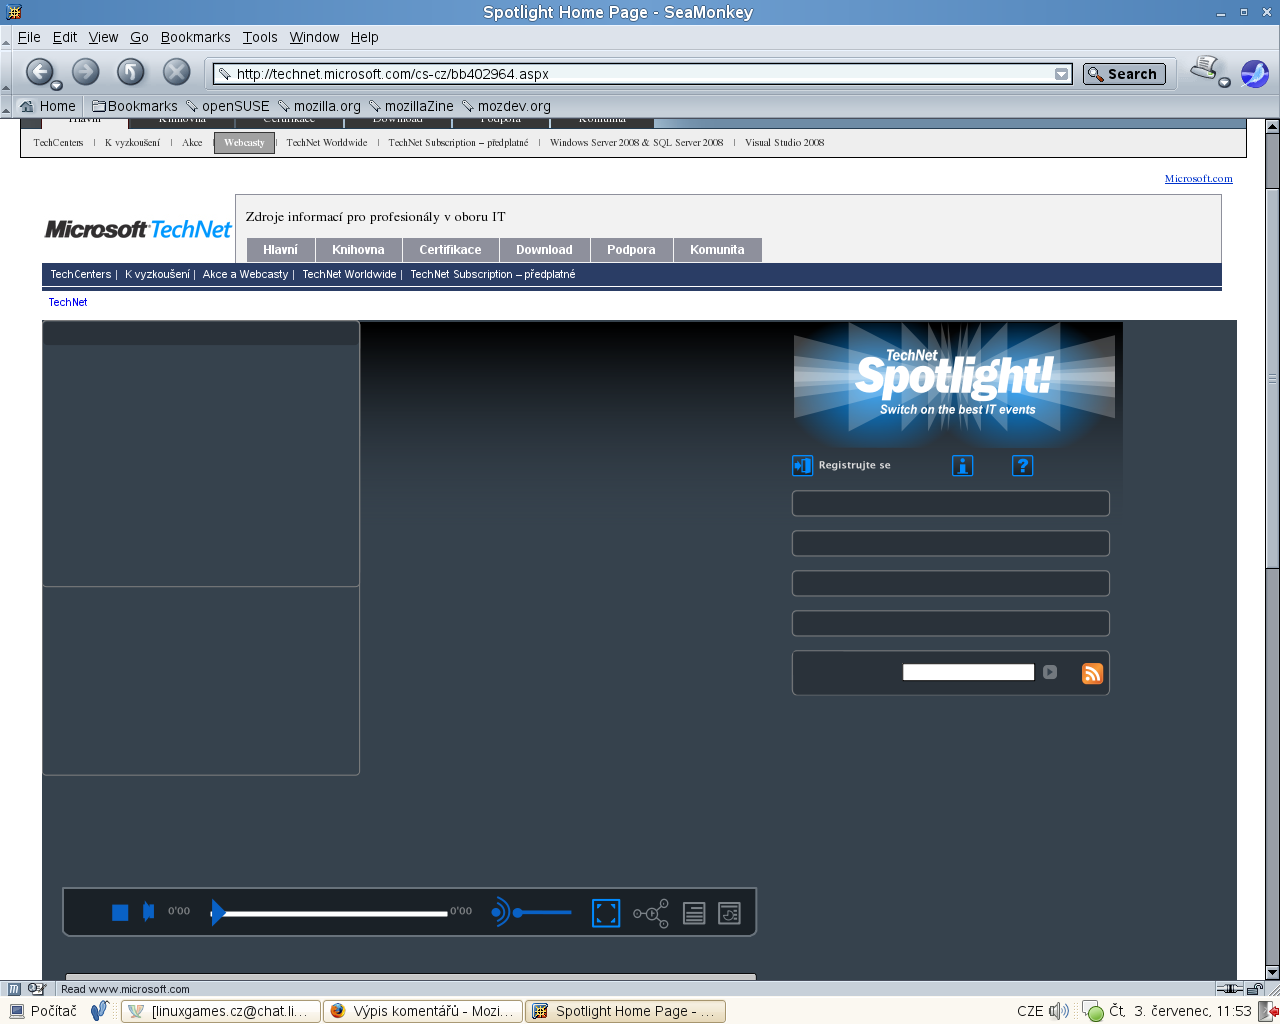Submit the Spotlight search play button
The width and height of the screenshot is (1280, 1024).
click(1050, 672)
